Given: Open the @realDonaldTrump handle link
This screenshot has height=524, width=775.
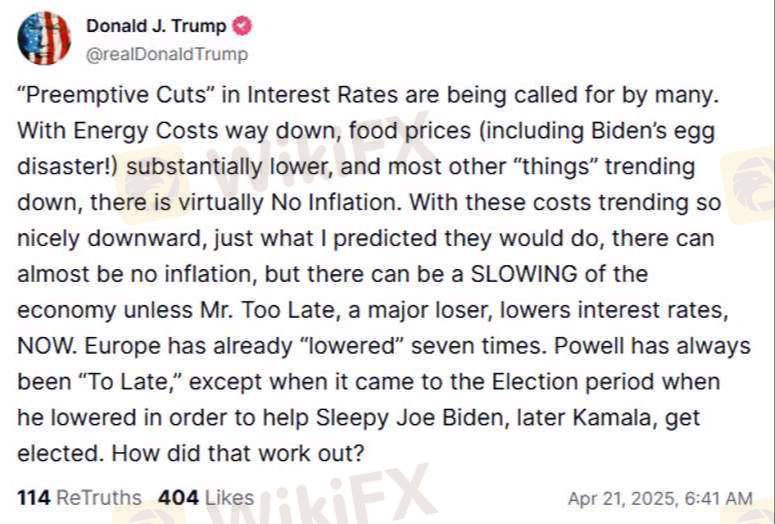Looking at the screenshot, I should pos(167,54).
